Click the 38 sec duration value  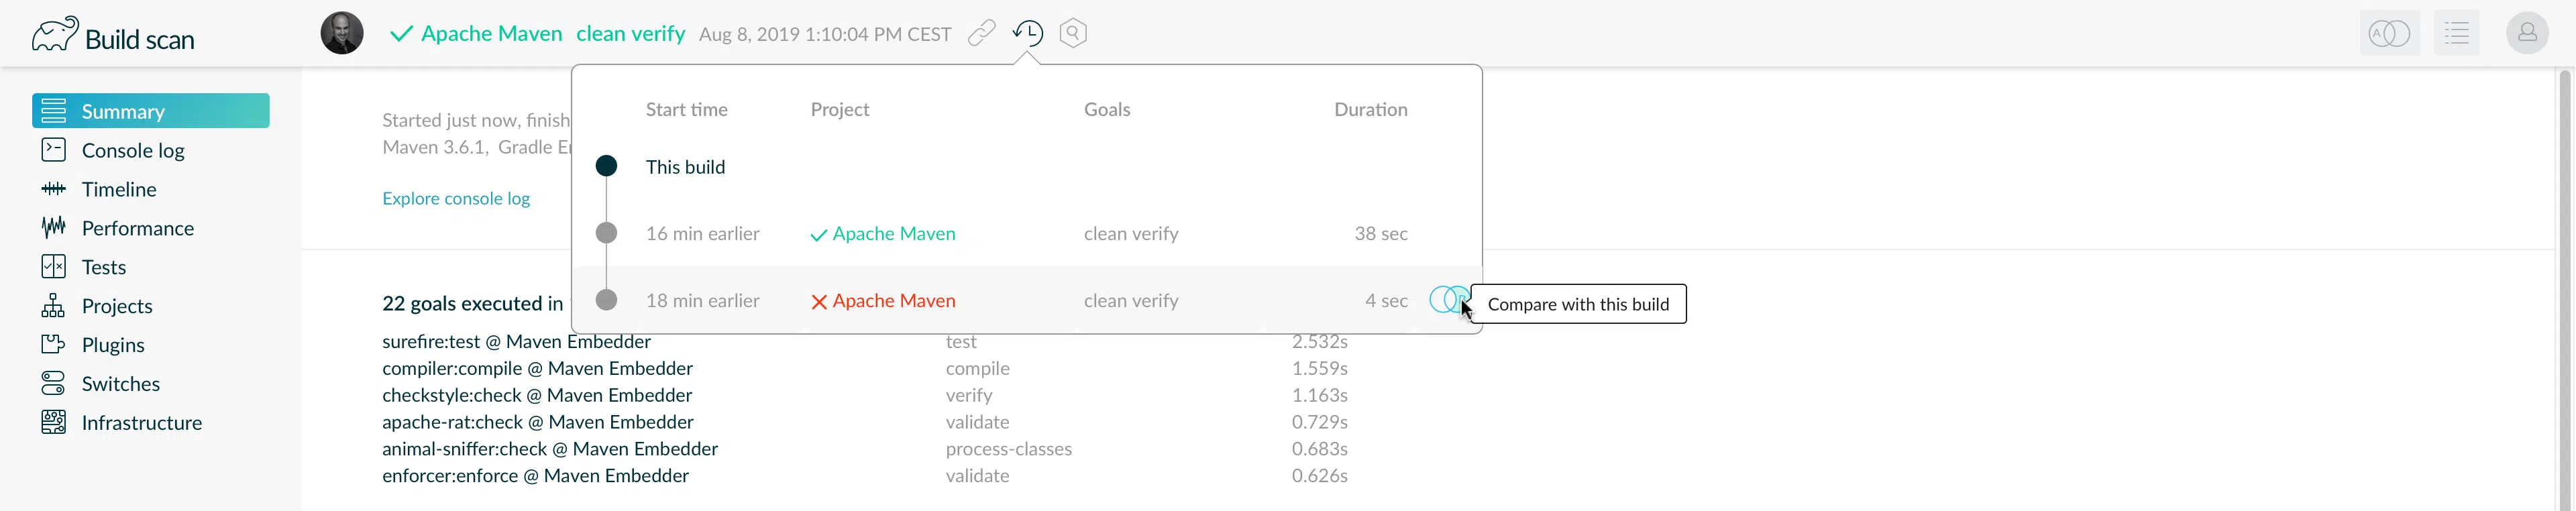(x=1381, y=234)
